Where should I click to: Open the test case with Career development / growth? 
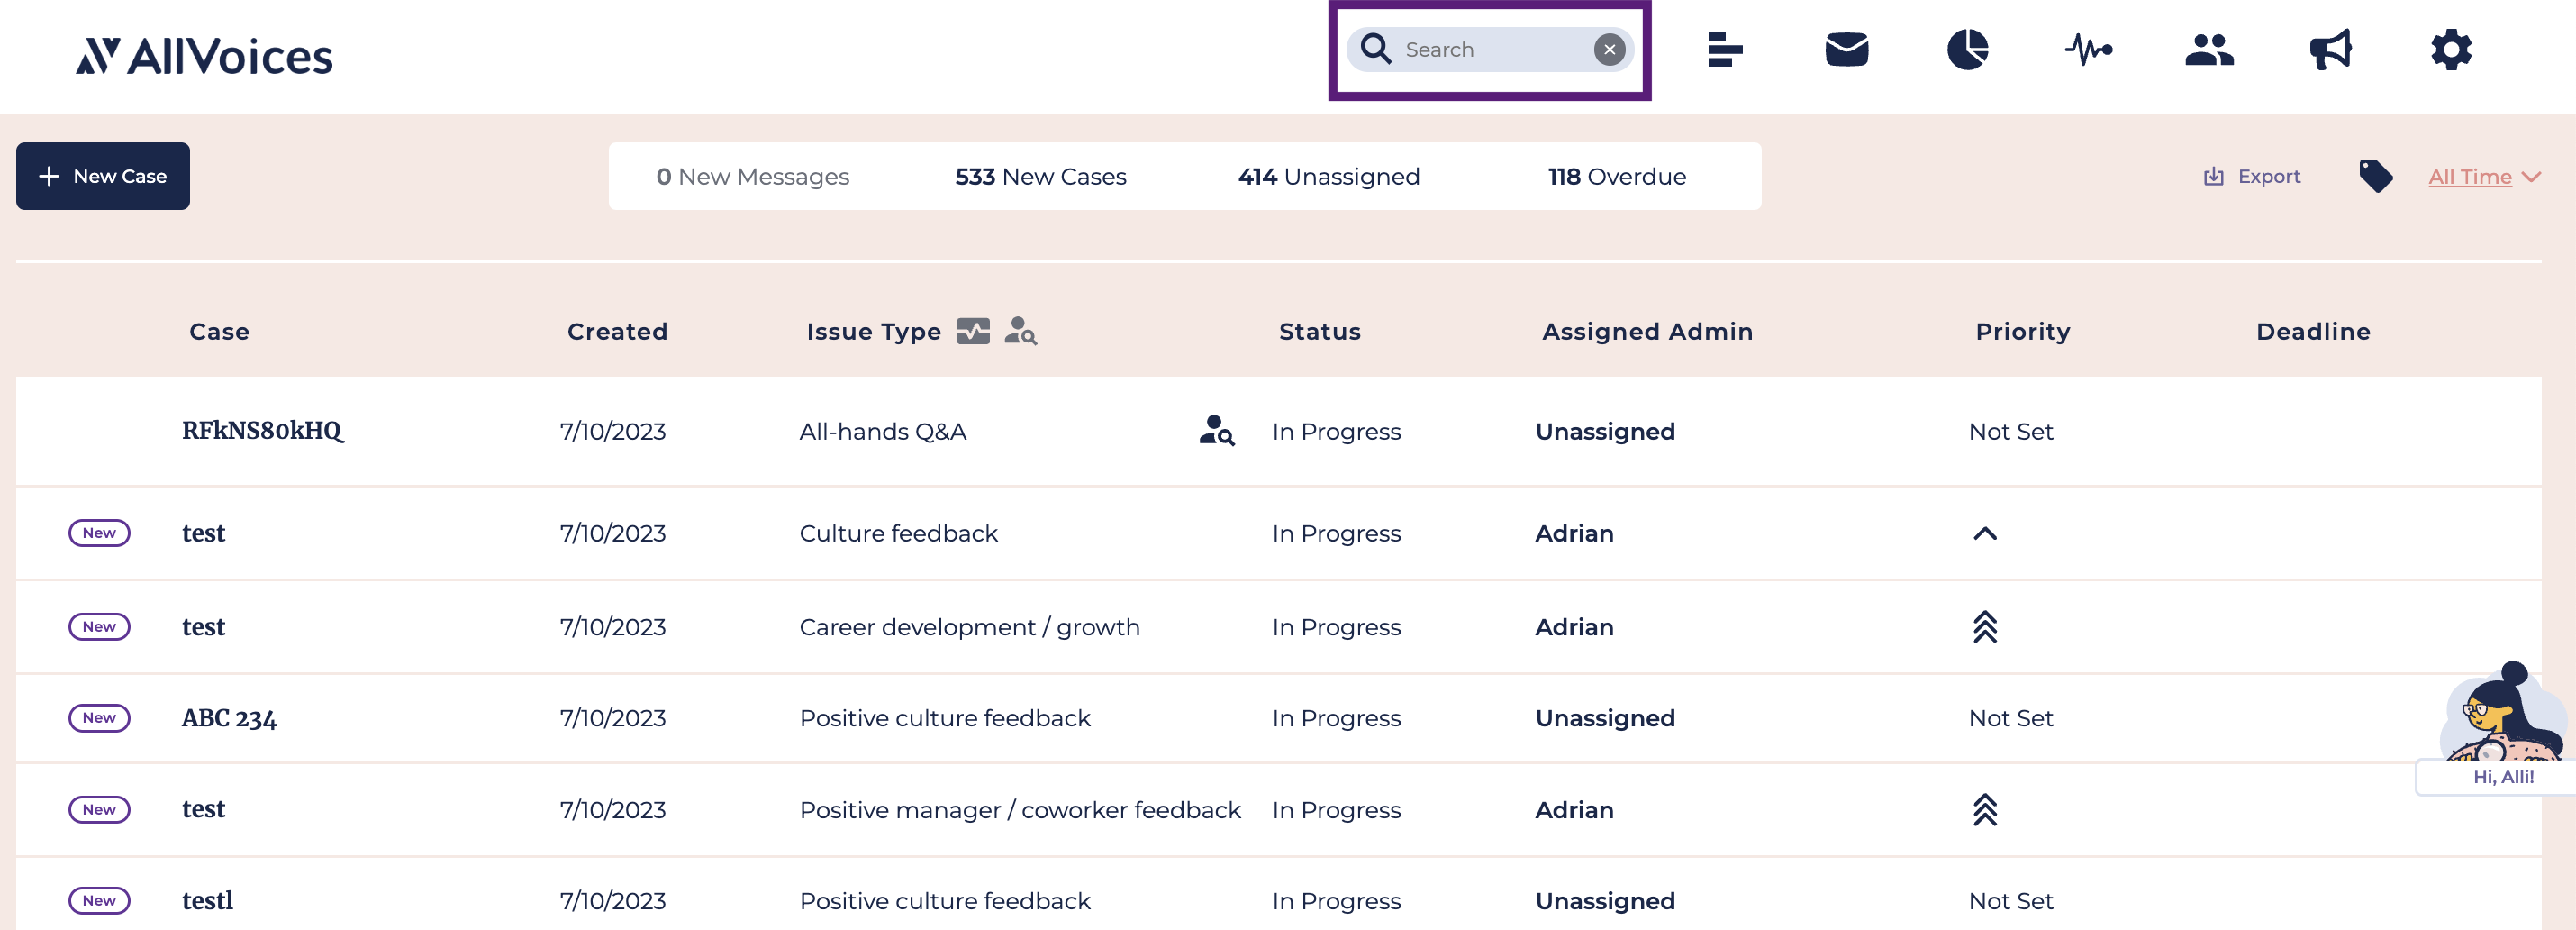[203, 627]
